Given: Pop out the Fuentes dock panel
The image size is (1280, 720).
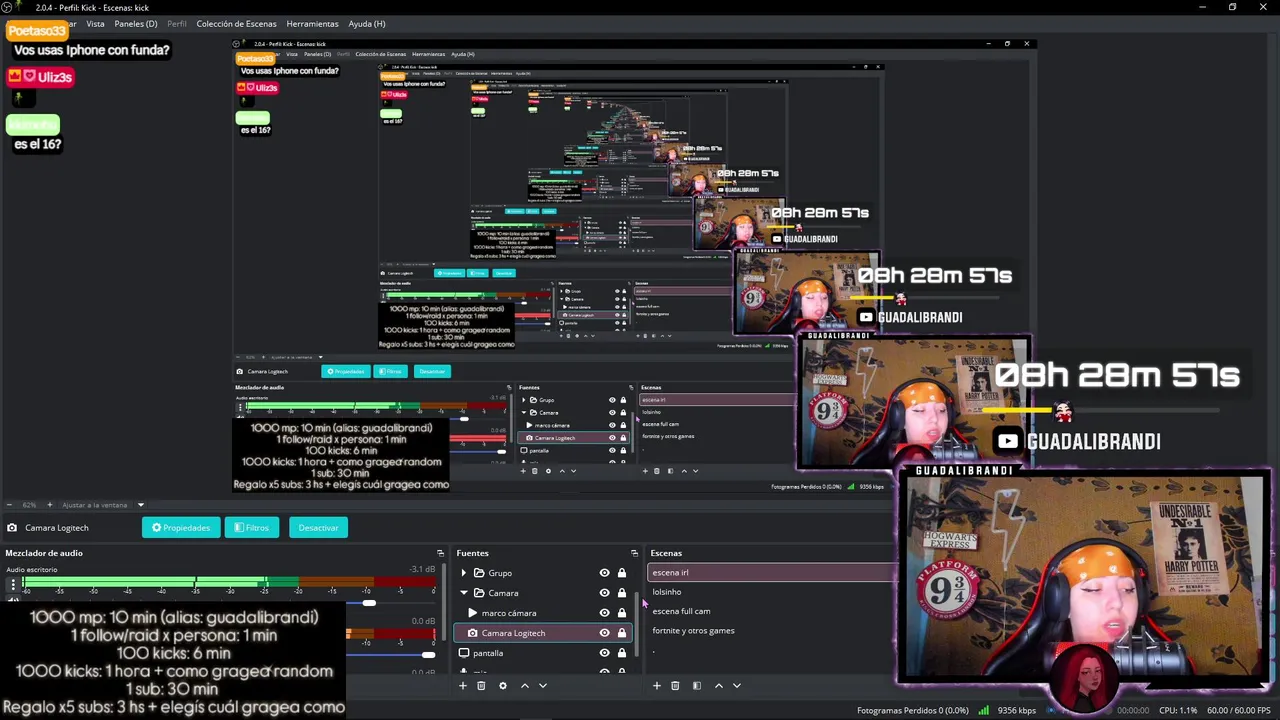Looking at the screenshot, I should coord(634,553).
